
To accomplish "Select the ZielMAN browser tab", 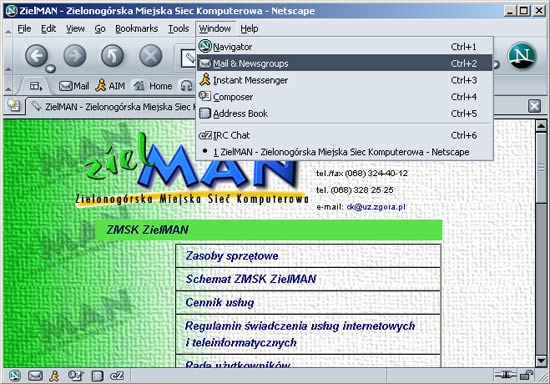I will point(112,106).
